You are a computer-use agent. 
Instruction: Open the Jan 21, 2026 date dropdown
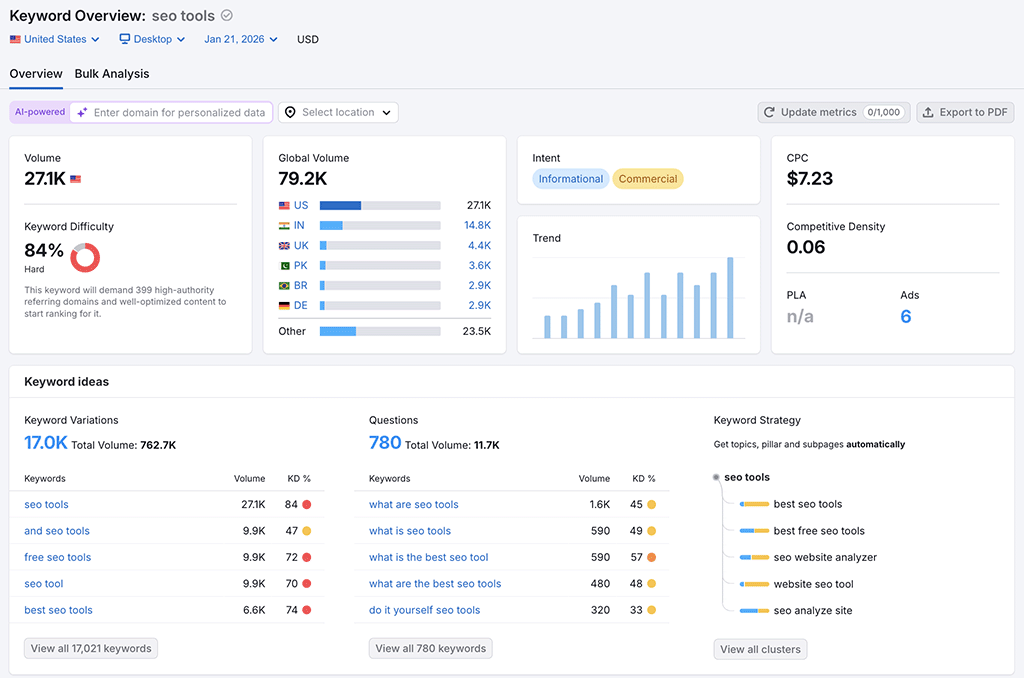click(240, 38)
